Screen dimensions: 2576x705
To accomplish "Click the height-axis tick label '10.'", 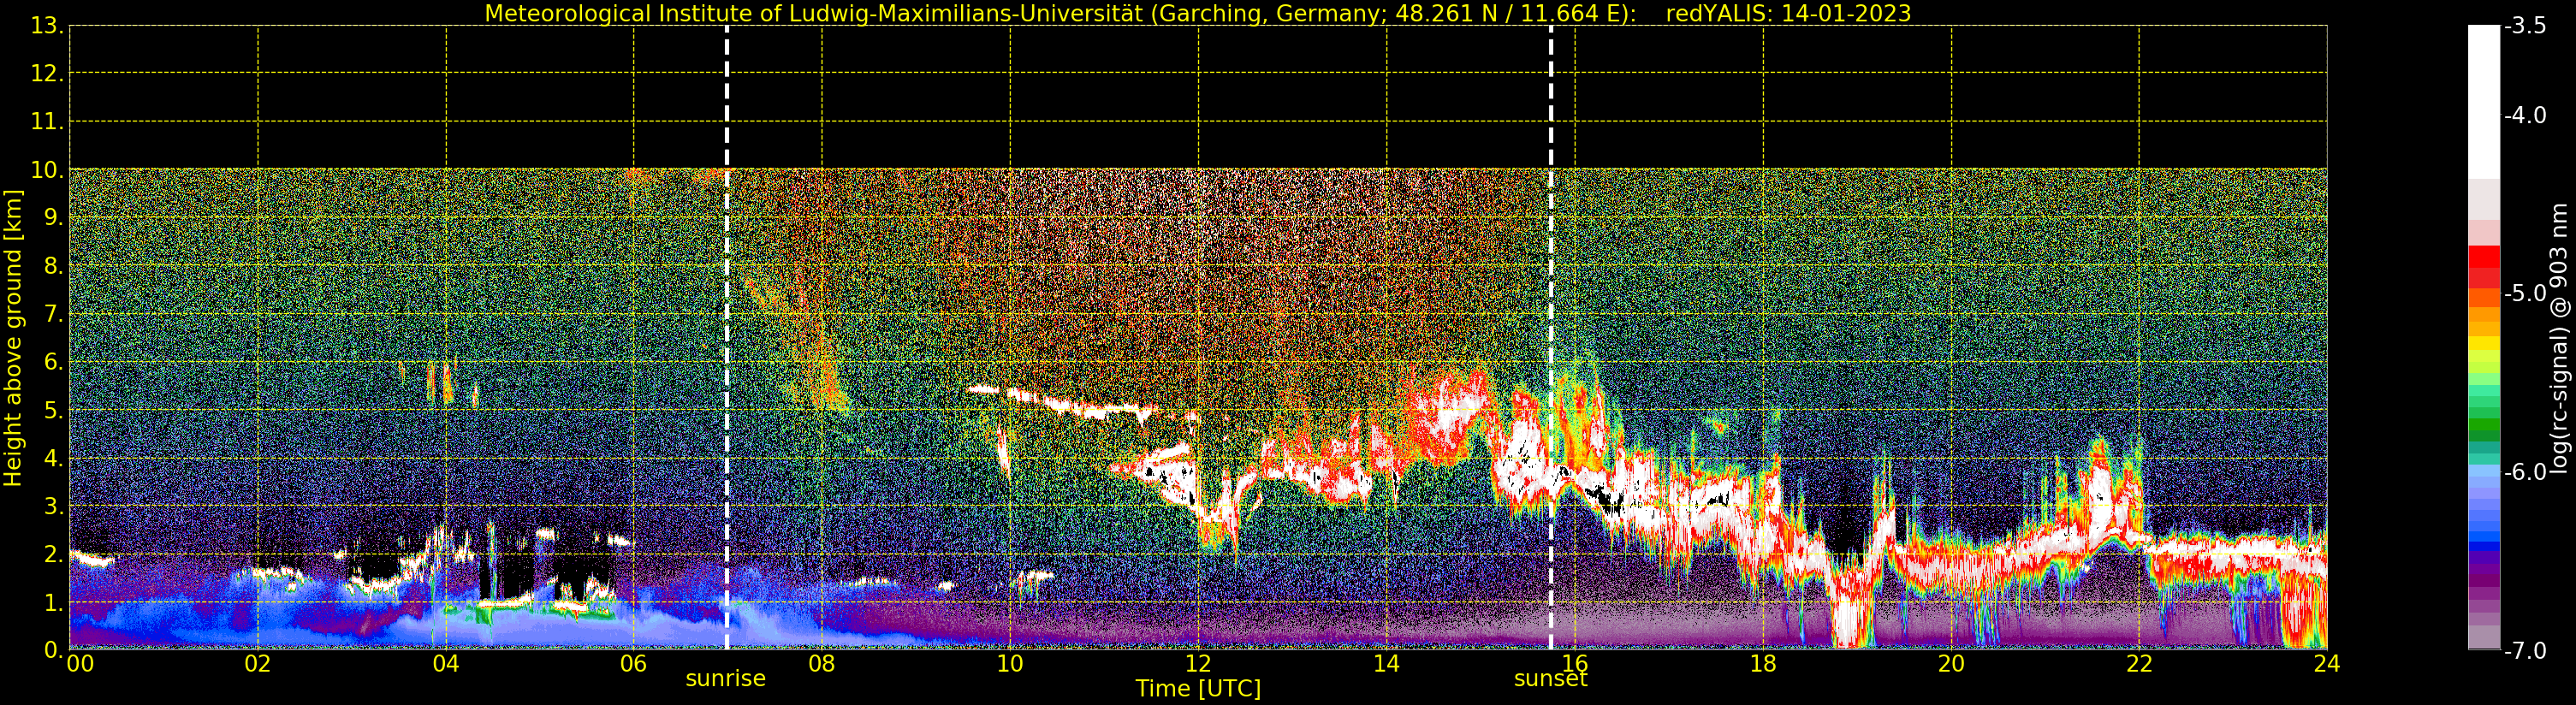I will [47, 170].
